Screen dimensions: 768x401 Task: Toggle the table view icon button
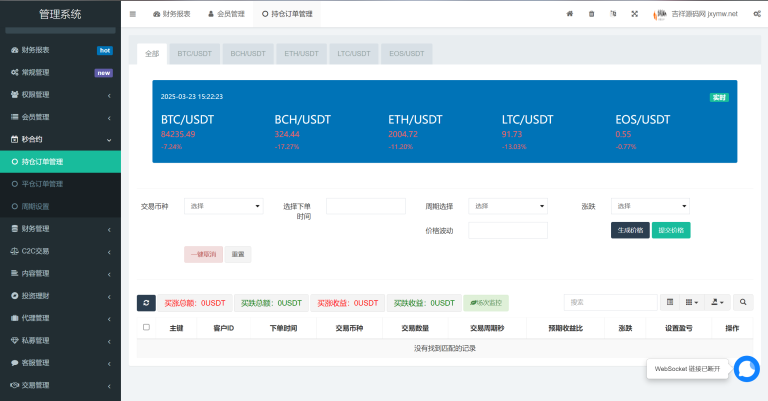point(670,302)
